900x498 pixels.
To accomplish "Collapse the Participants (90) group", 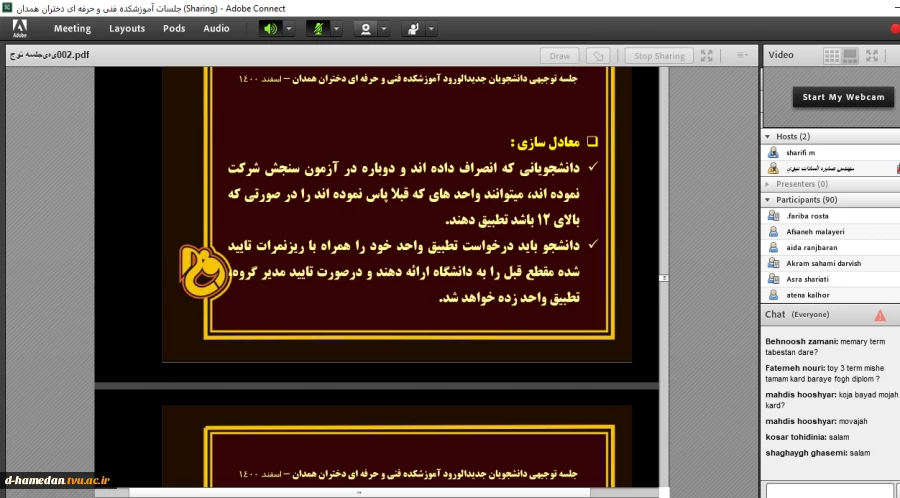I will coord(767,200).
